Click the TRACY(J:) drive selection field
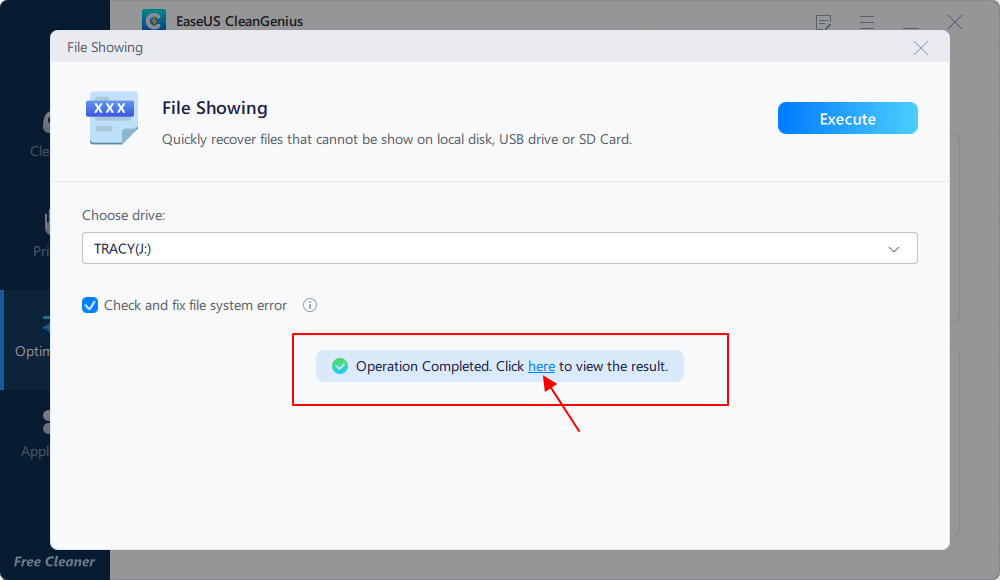 [480, 249]
